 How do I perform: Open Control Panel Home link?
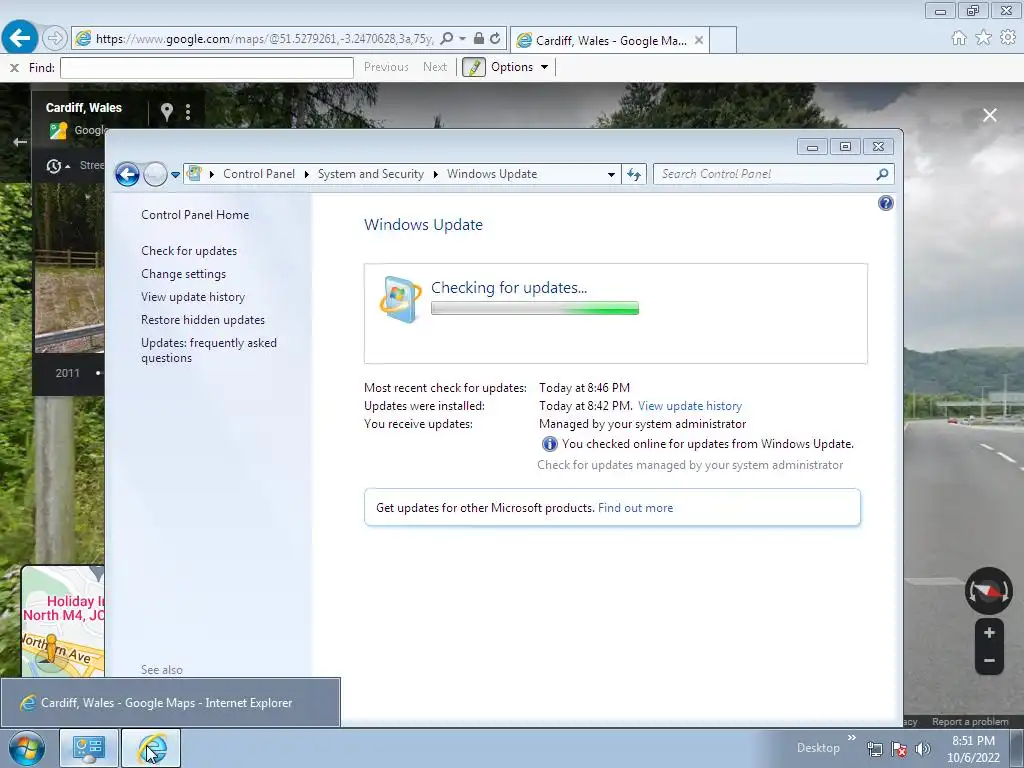click(x=195, y=215)
